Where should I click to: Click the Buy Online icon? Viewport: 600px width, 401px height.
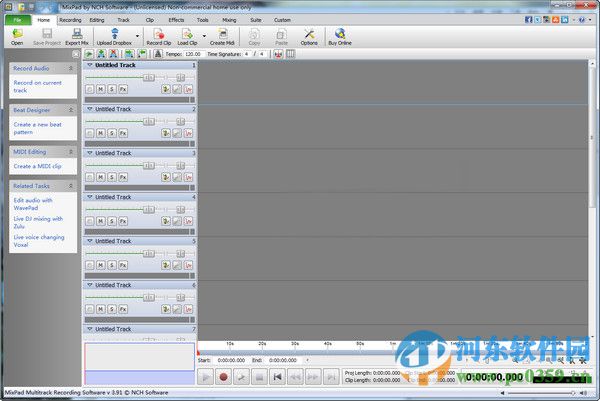[x=340, y=37]
